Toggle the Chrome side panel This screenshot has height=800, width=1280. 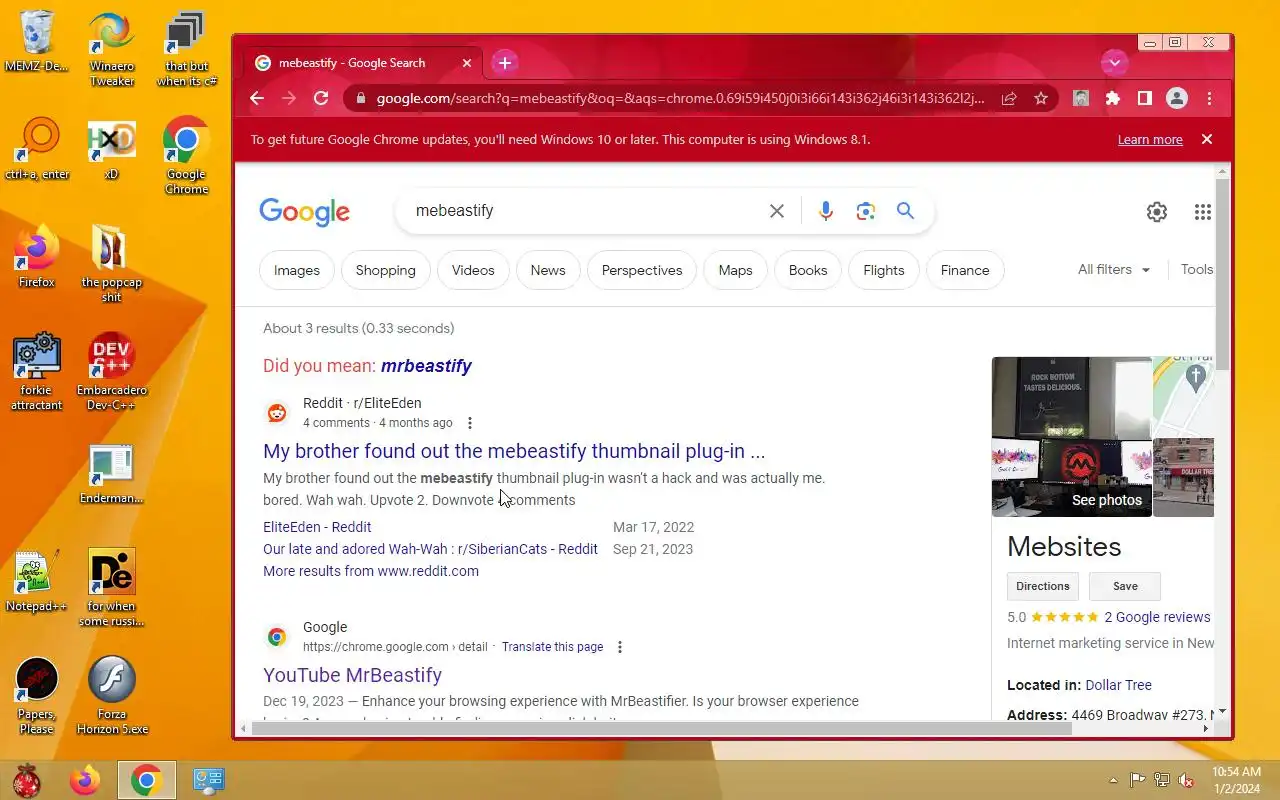click(1145, 98)
